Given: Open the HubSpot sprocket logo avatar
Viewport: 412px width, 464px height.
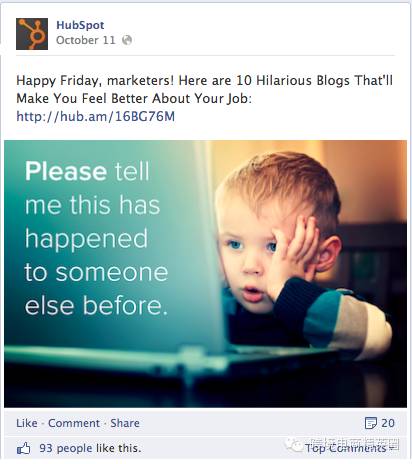Looking at the screenshot, I should [x=32, y=34].
